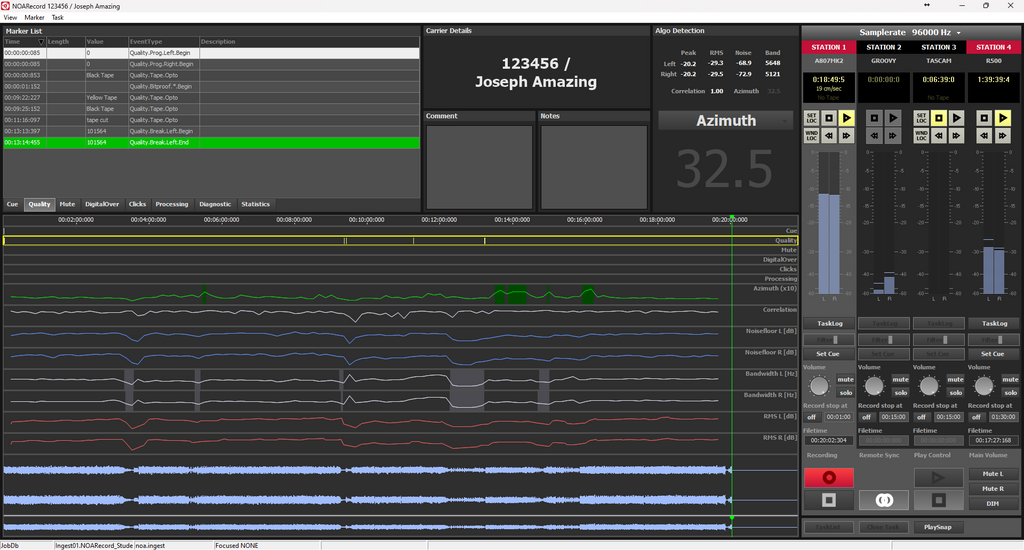The width and height of the screenshot is (1024, 550).
Task: Mute Station 1 volume
Action: (x=845, y=380)
